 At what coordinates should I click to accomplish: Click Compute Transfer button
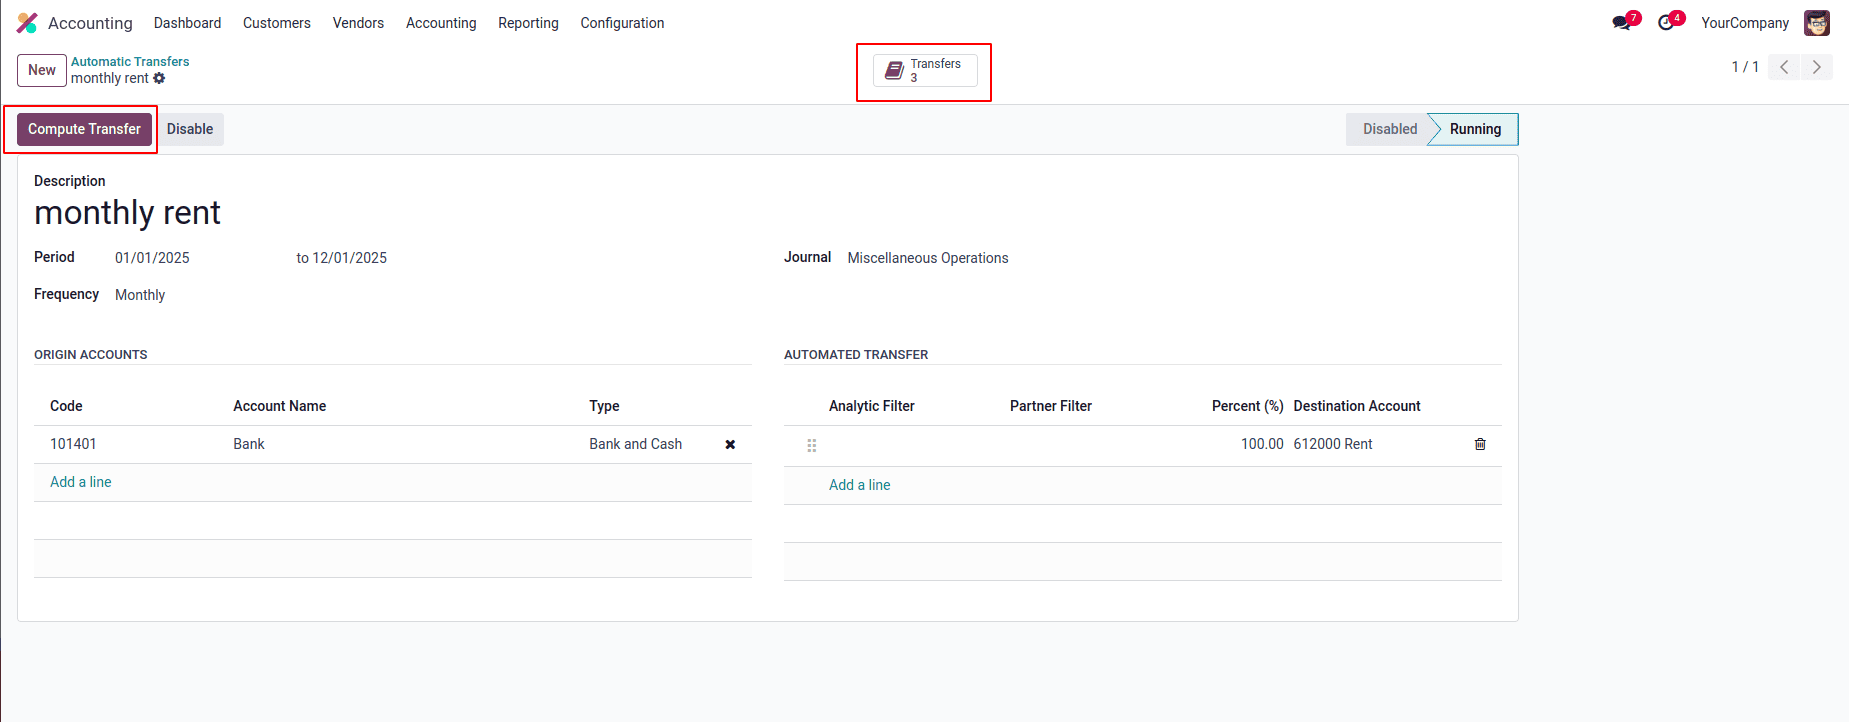(84, 129)
